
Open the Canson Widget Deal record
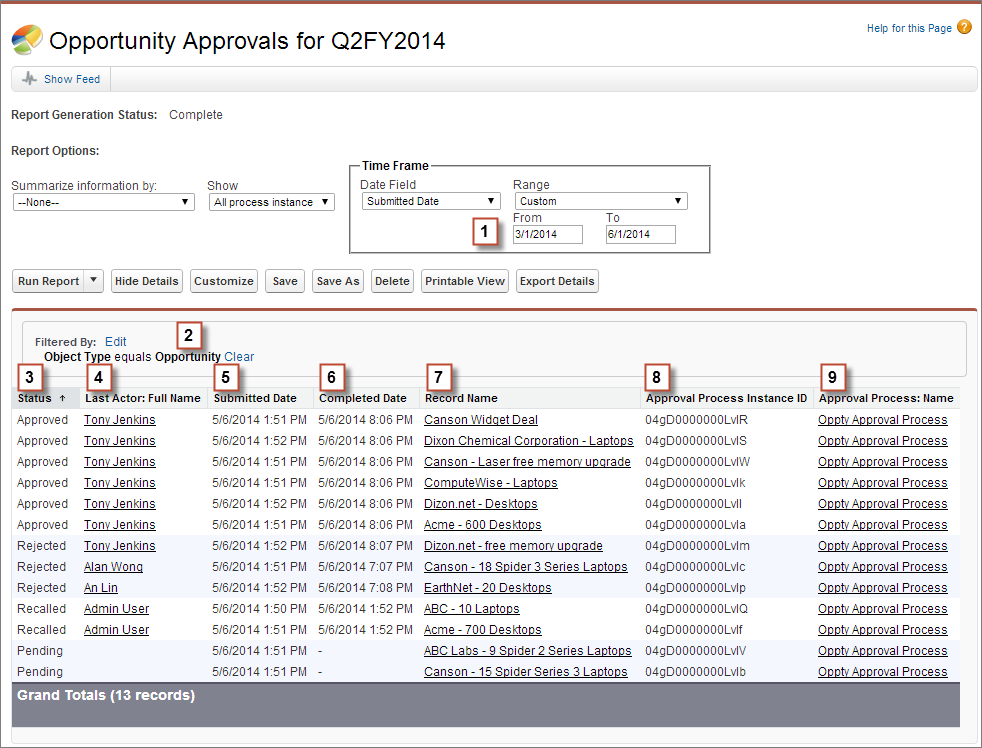tap(480, 420)
